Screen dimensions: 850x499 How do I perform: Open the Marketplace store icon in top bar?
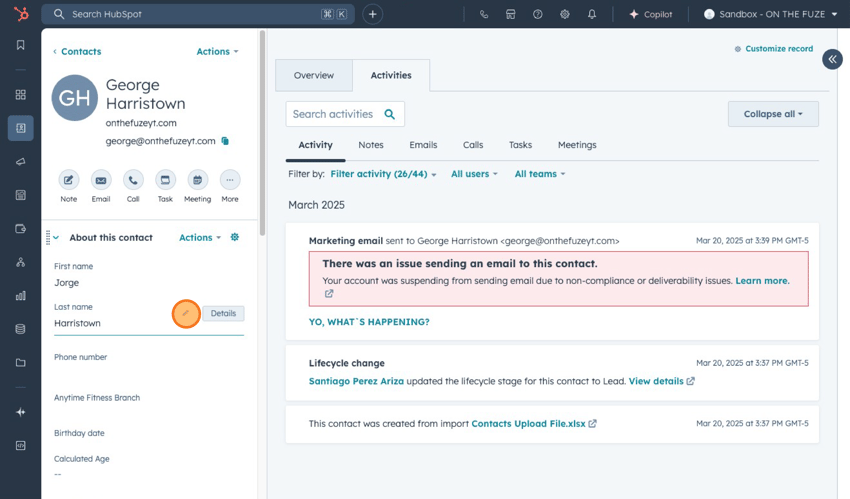[511, 15]
